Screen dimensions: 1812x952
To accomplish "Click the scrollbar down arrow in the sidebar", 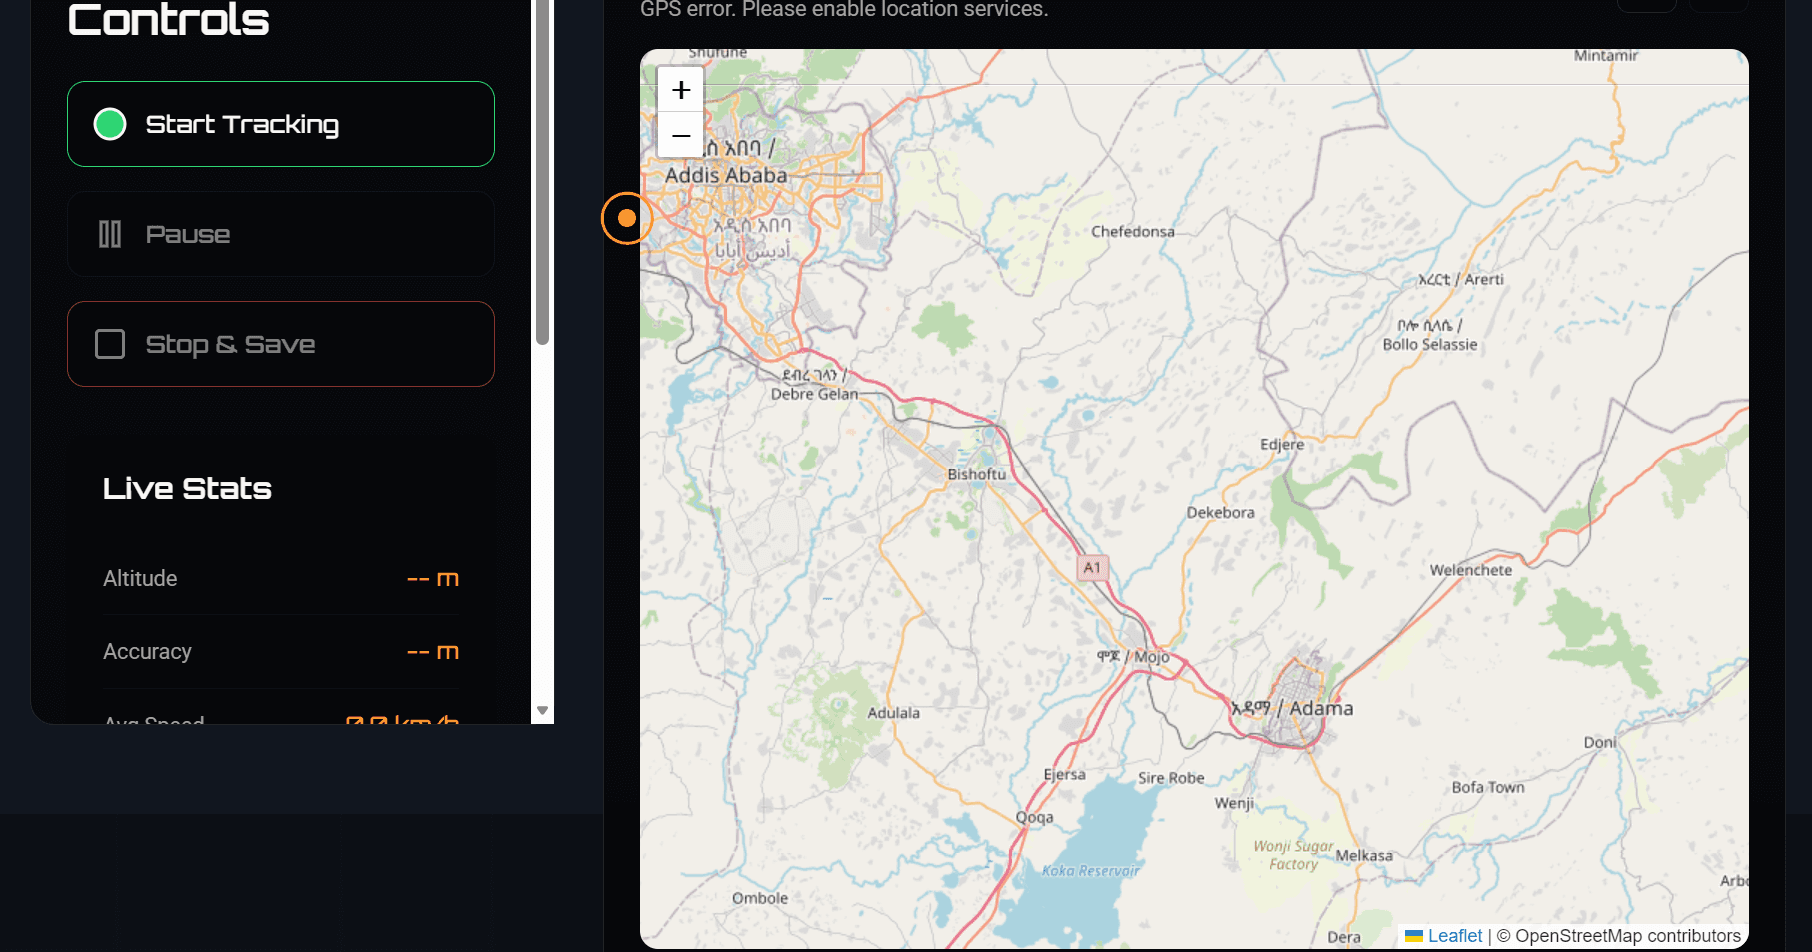I will pos(544,709).
